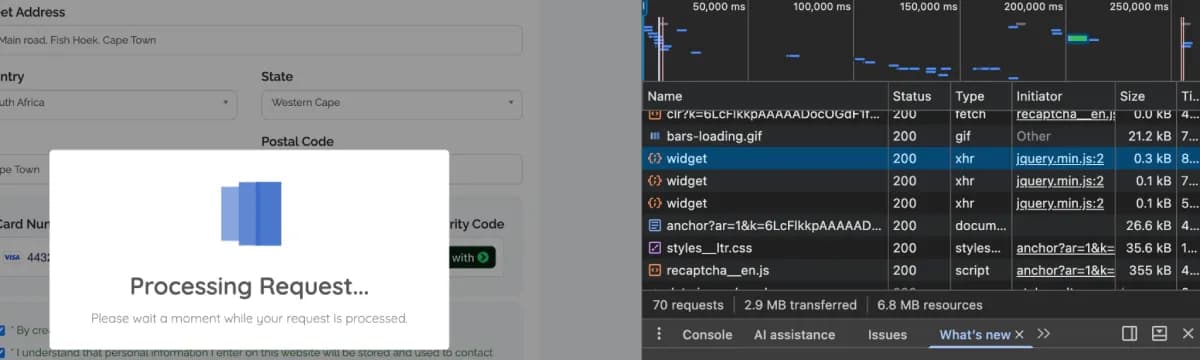
Task: Click the Visa logo in the card field
Action: pyautogui.click(x=12, y=257)
